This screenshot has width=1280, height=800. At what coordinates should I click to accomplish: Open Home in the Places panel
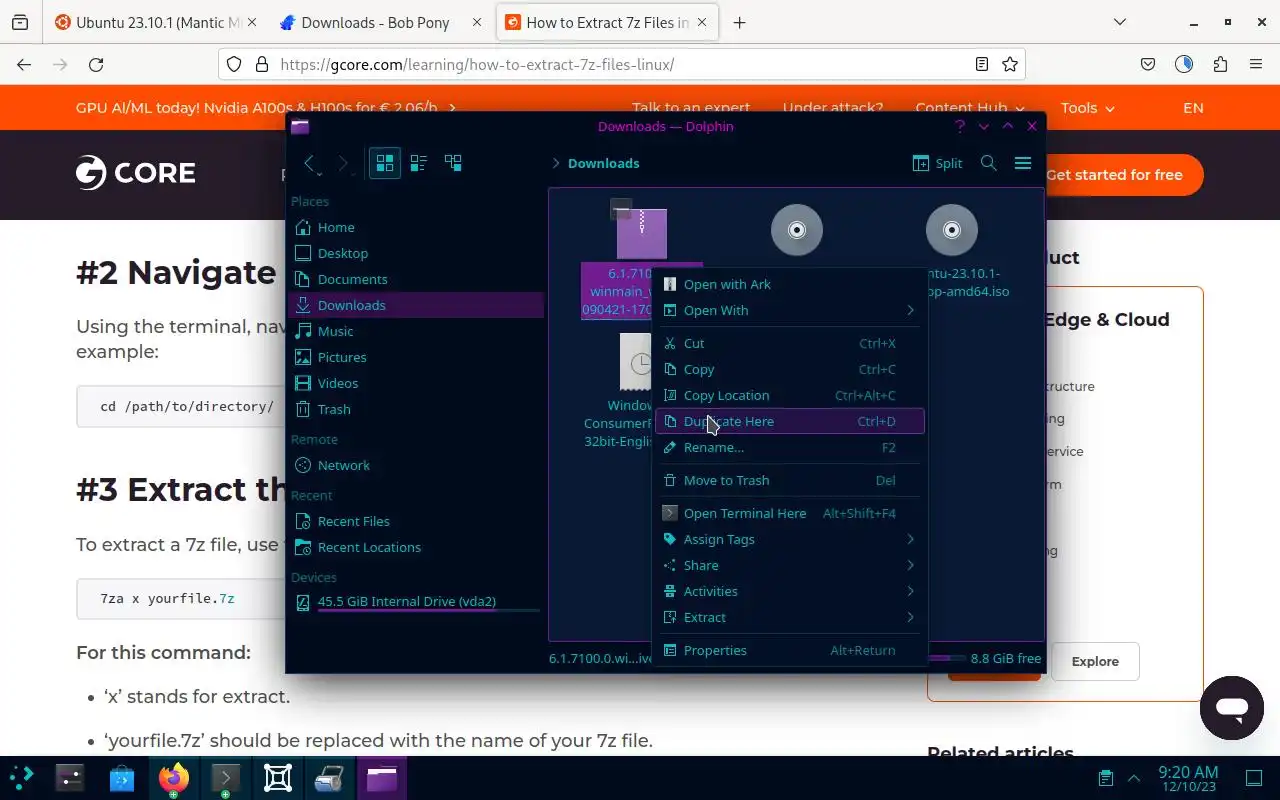(416, 227)
